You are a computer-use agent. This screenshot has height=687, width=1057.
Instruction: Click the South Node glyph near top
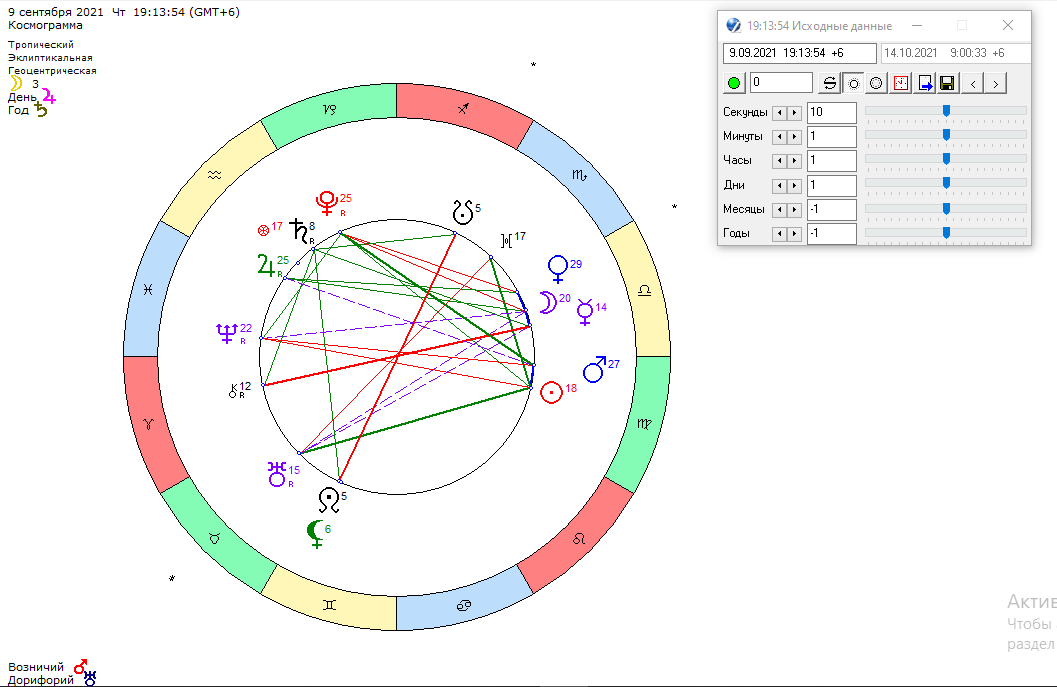click(x=462, y=212)
